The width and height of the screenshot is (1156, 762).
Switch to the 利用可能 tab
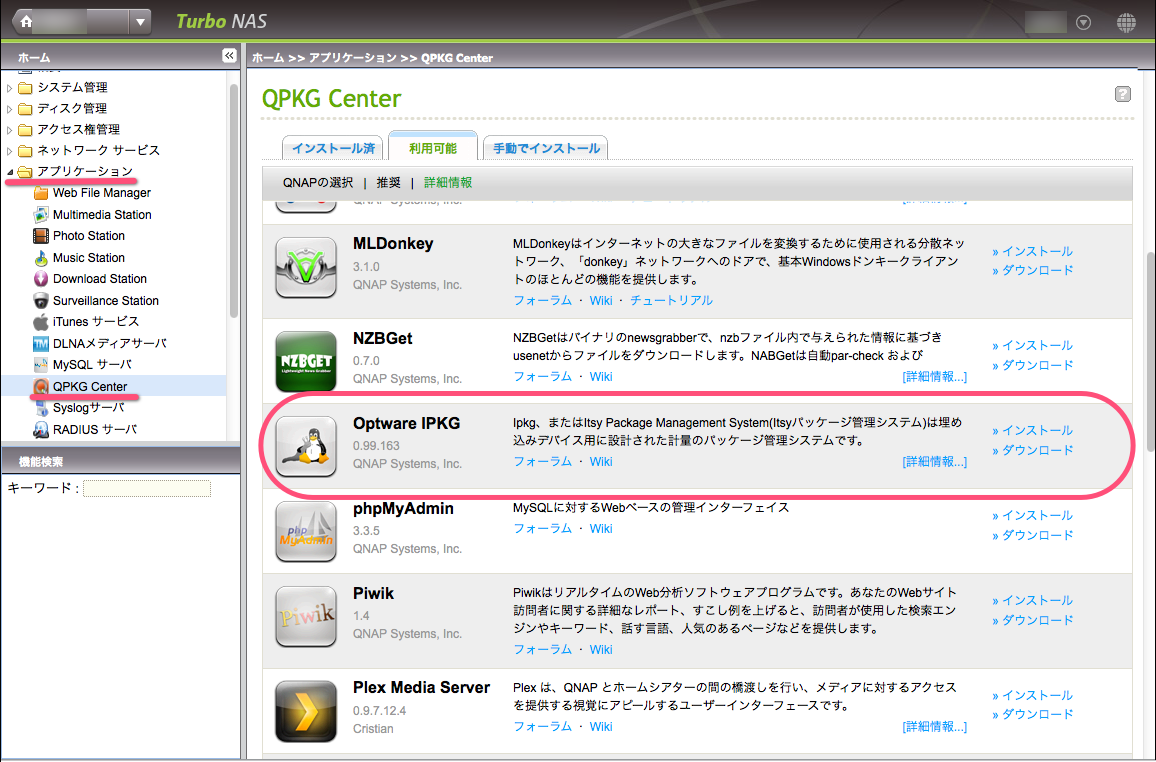tap(433, 147)
